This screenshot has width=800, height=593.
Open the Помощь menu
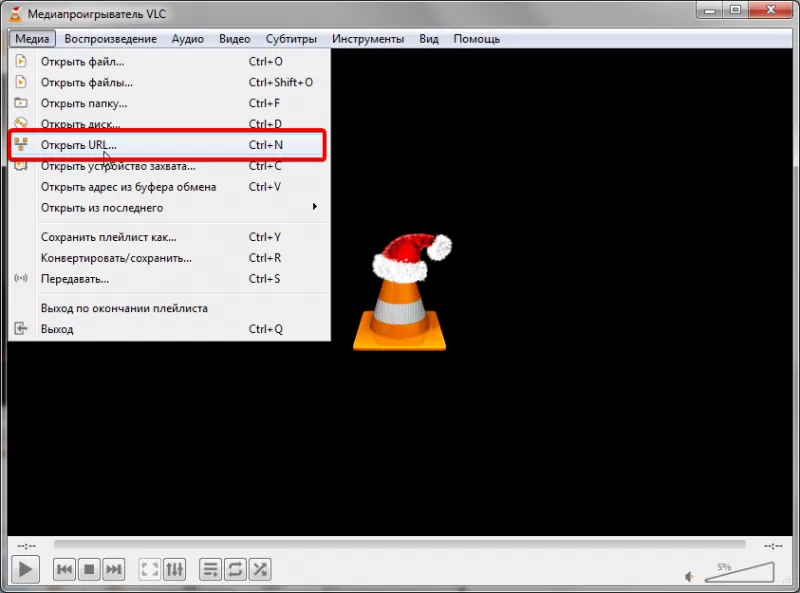(x=477, y=39)
